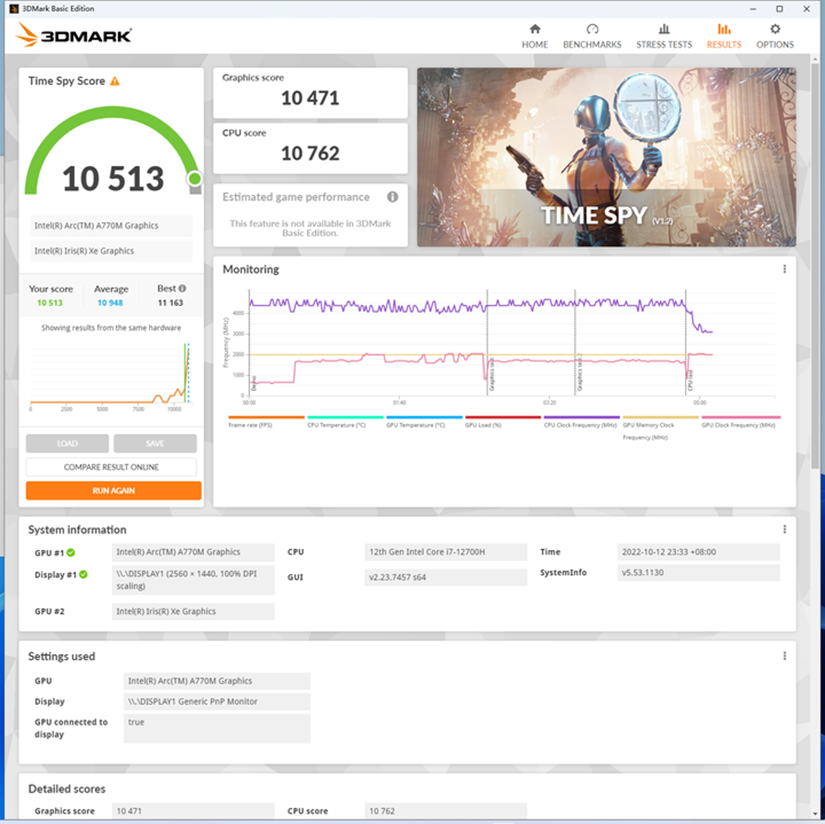
Task: Open the Stress Tests chart icon
Action: (x=664, y=29)
